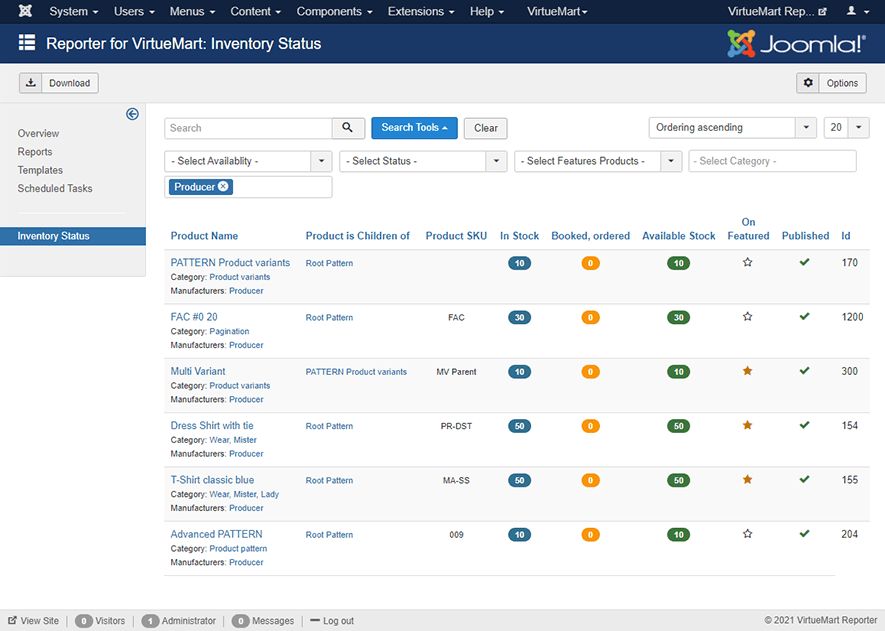This screenshot has height=631, width=885.
Task: Click published checkmark for FAC #0 20
Action: (804, 316)
